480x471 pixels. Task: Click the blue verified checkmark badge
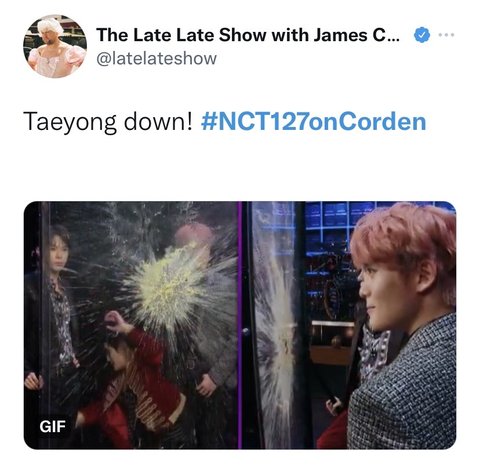pos(422,35)
